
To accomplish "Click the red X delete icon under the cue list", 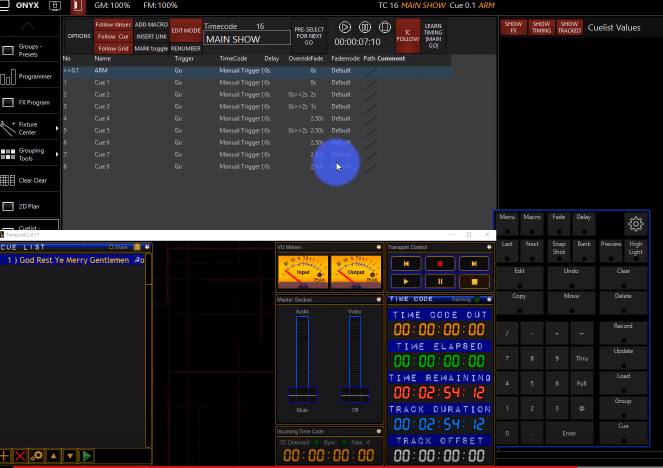I will [20, 456].
